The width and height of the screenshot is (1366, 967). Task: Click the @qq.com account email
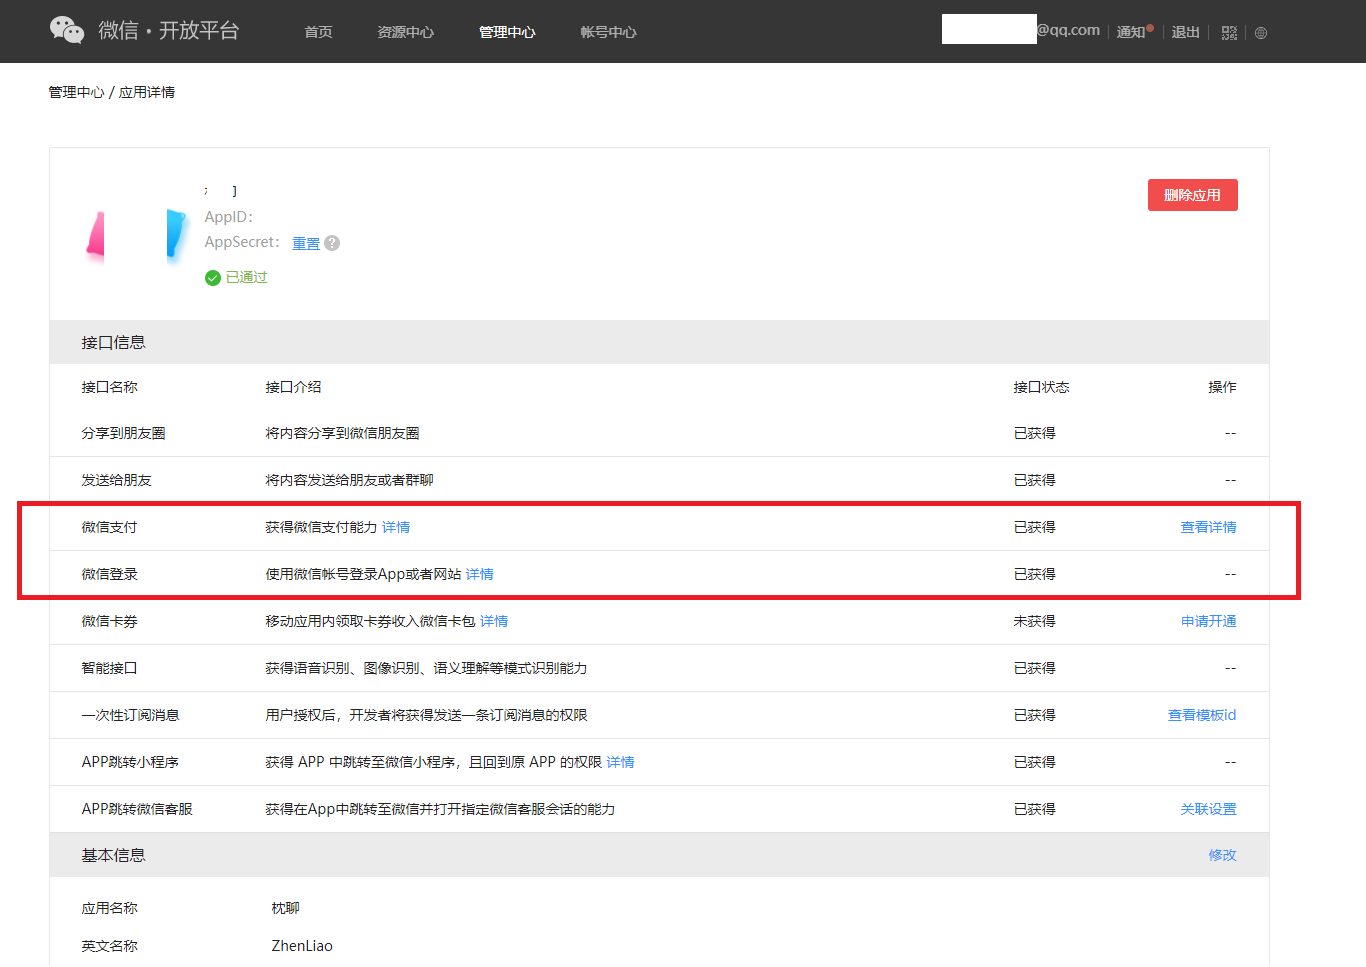coord(1068,30)
